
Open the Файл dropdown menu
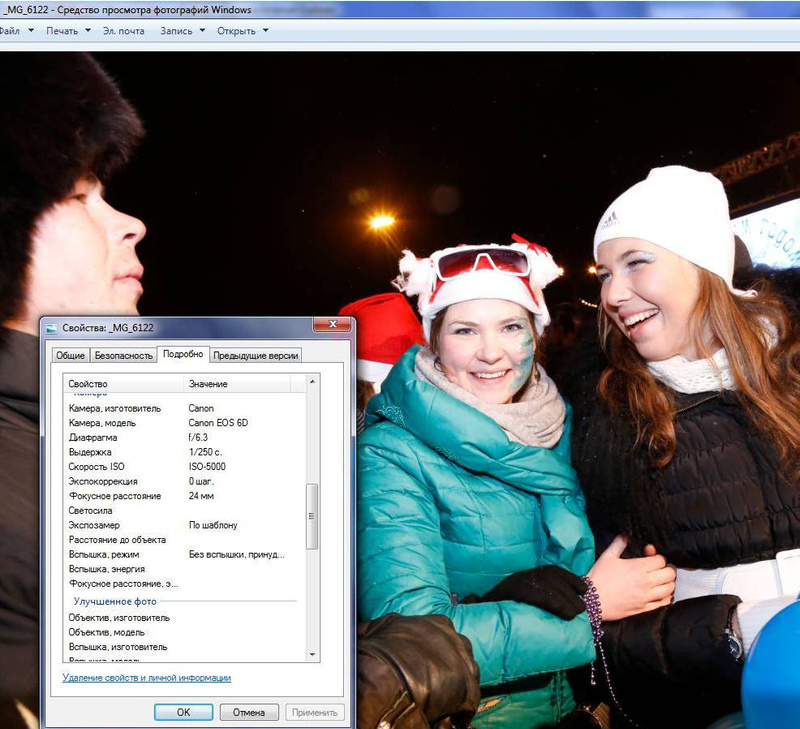coord(14,31)
